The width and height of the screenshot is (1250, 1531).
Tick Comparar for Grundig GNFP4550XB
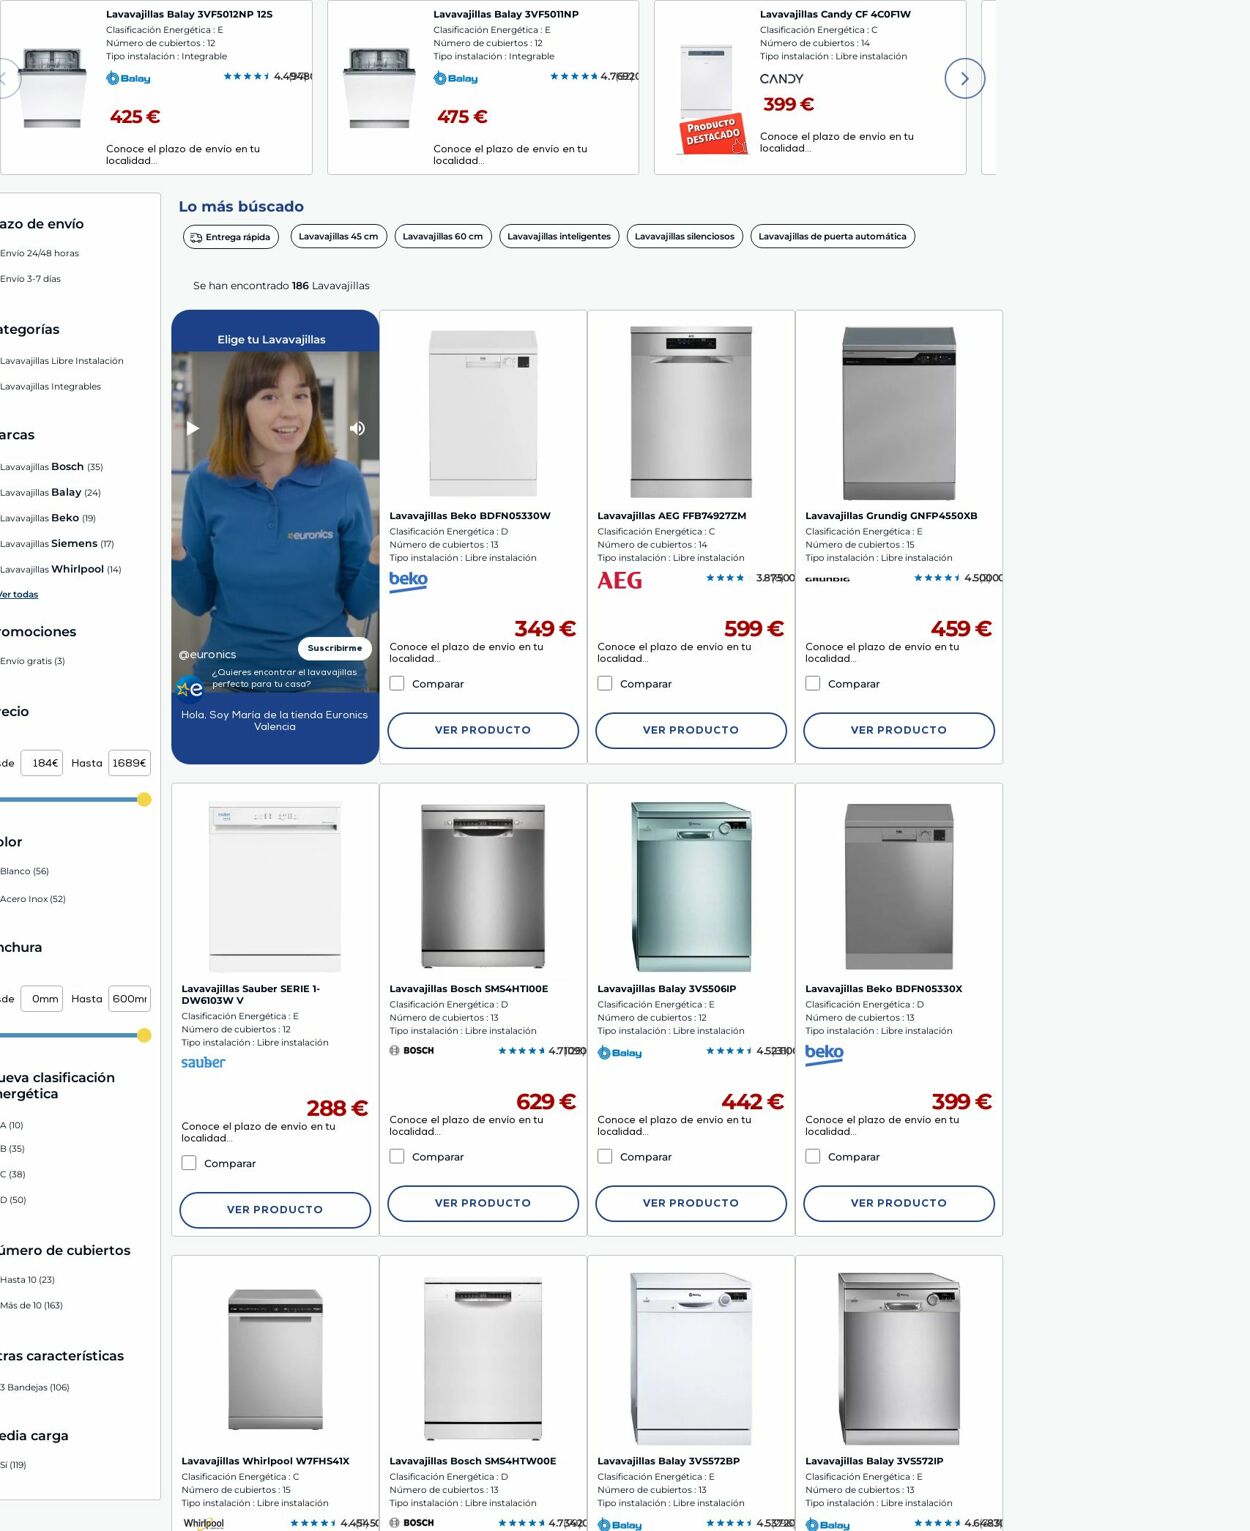pos(813,684)
